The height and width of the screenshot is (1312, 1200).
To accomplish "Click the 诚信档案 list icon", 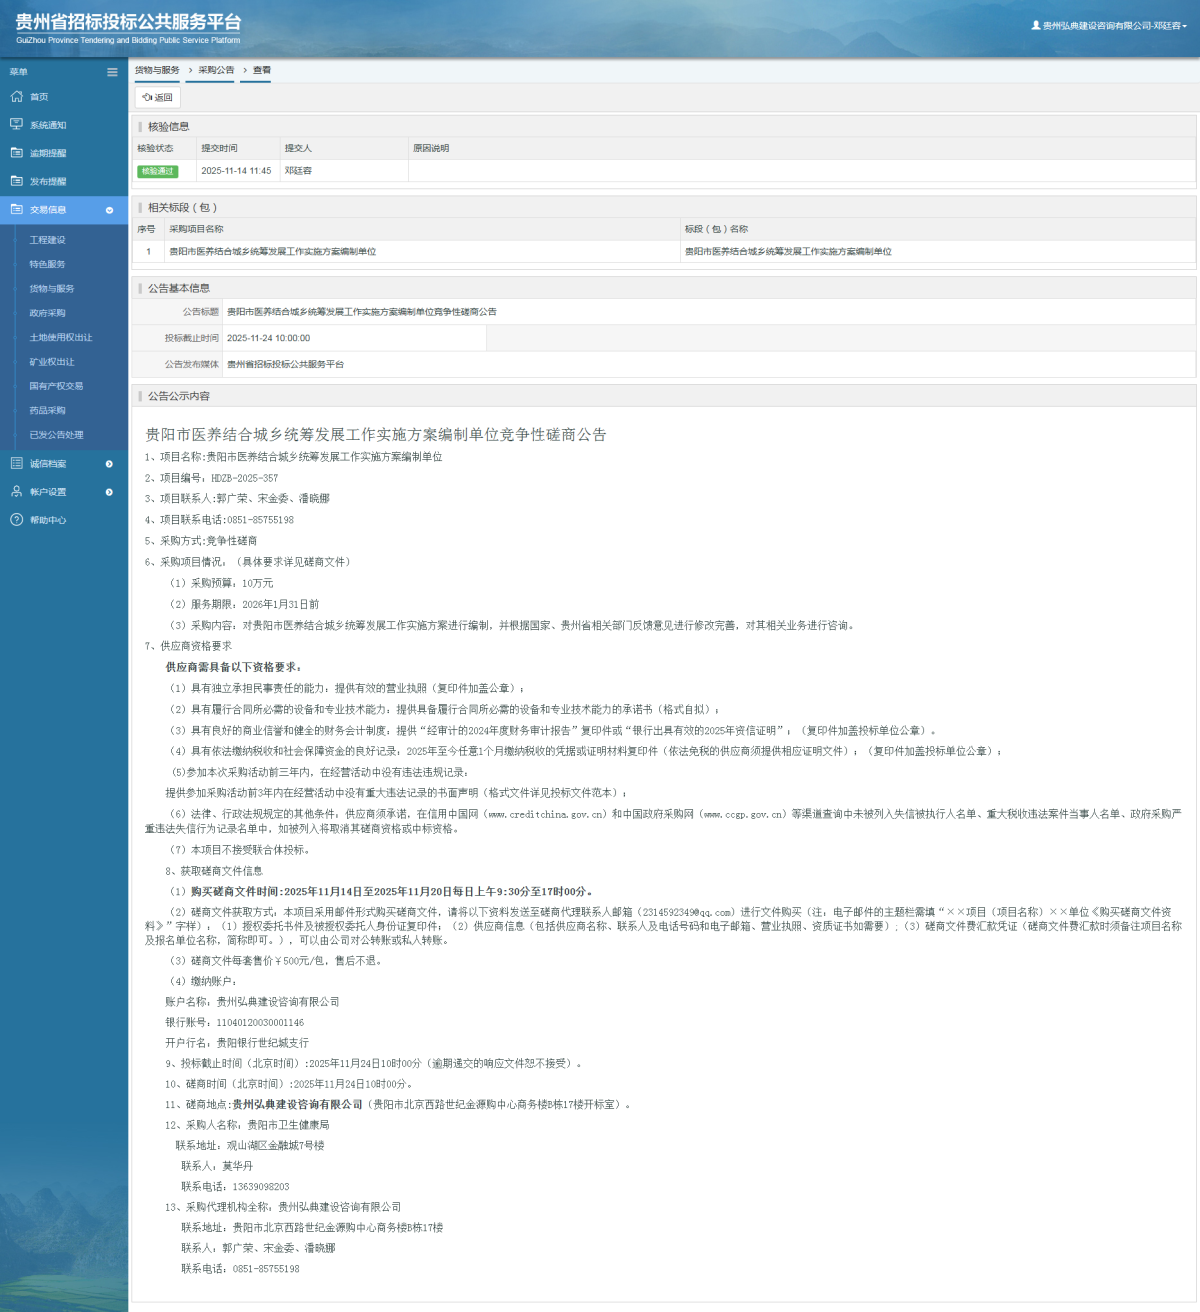I will click(16, 464).
